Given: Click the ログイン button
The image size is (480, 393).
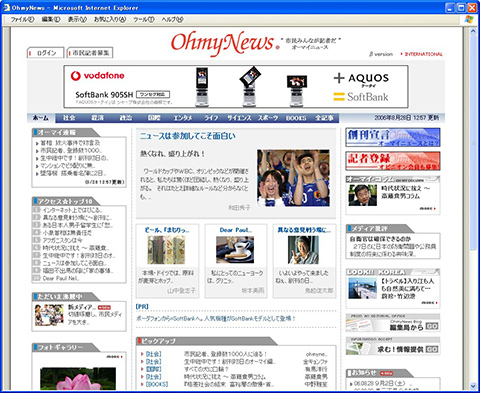Looking at the screenshot, I should (x=45, y=53).
